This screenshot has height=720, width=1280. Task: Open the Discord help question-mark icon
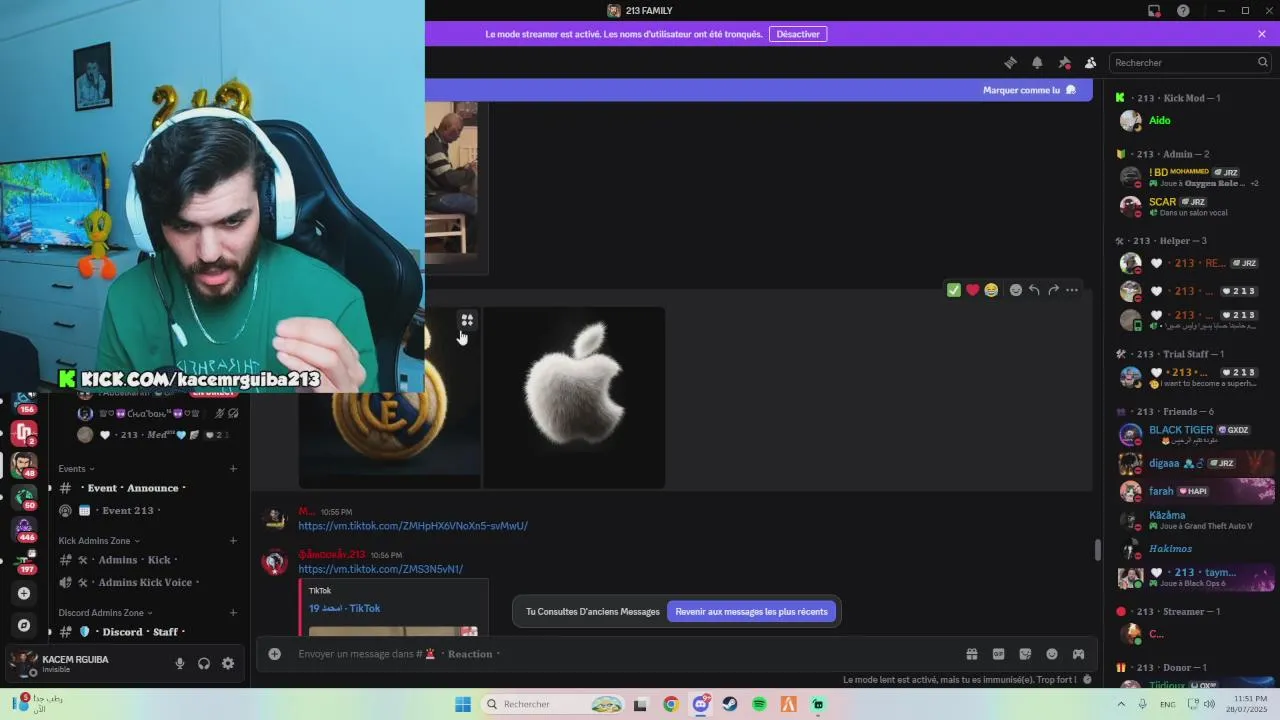click(1183, 11)
